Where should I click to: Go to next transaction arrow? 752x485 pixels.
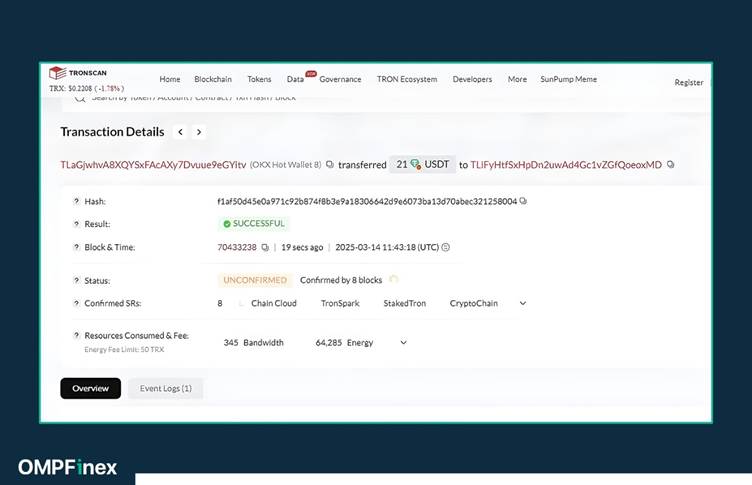click(199, 132)
